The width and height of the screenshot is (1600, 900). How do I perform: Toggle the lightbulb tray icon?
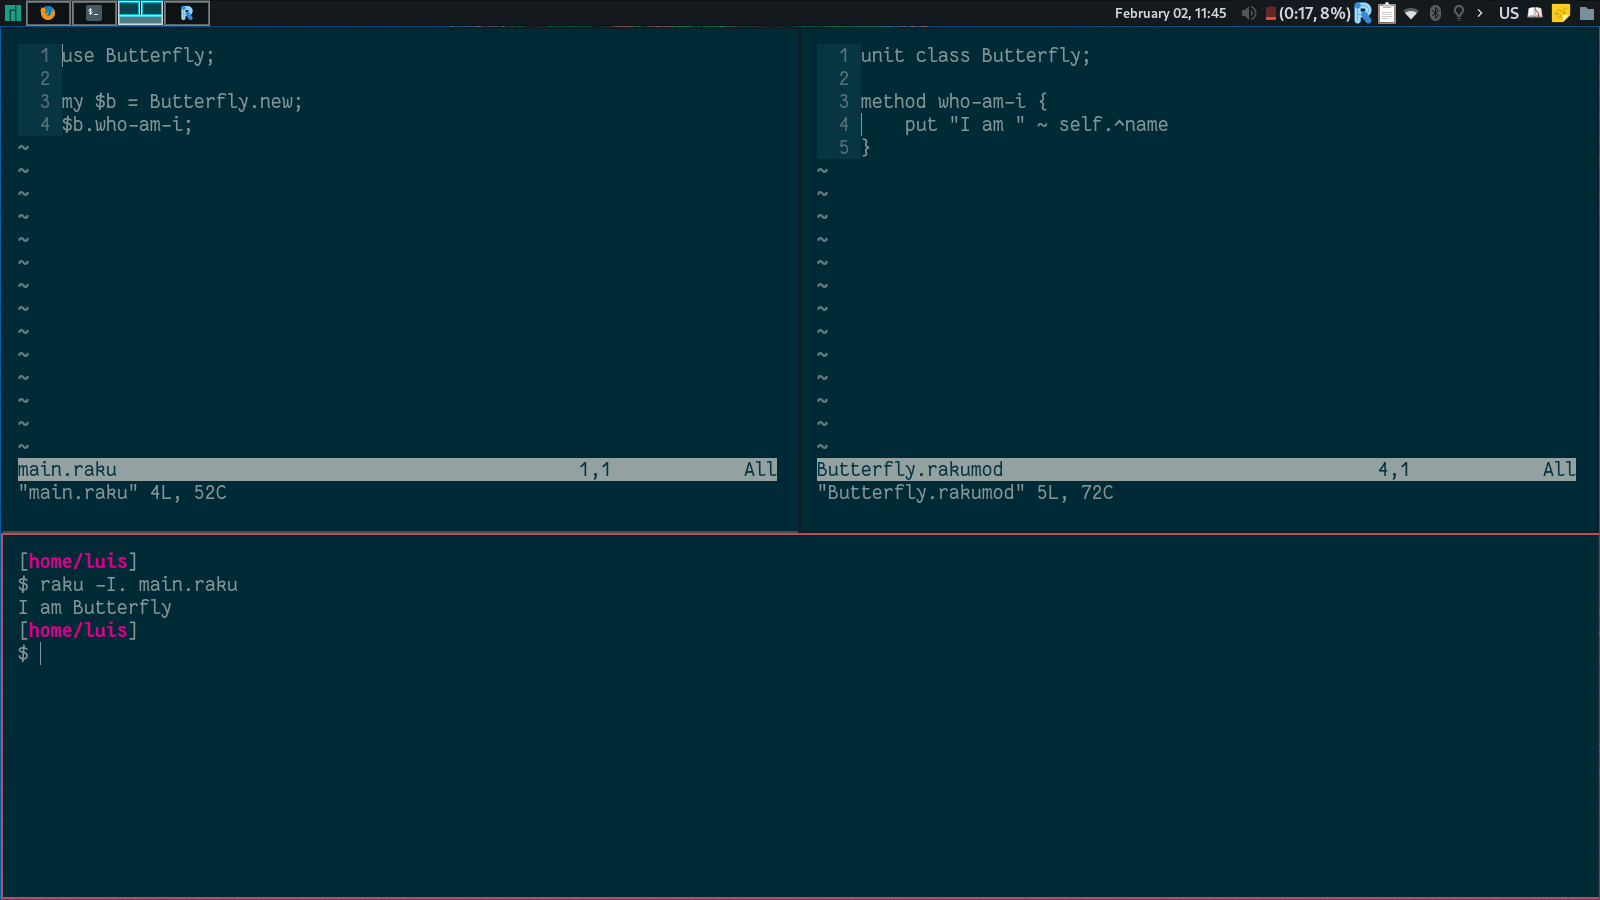click(x=1458, y=13)
